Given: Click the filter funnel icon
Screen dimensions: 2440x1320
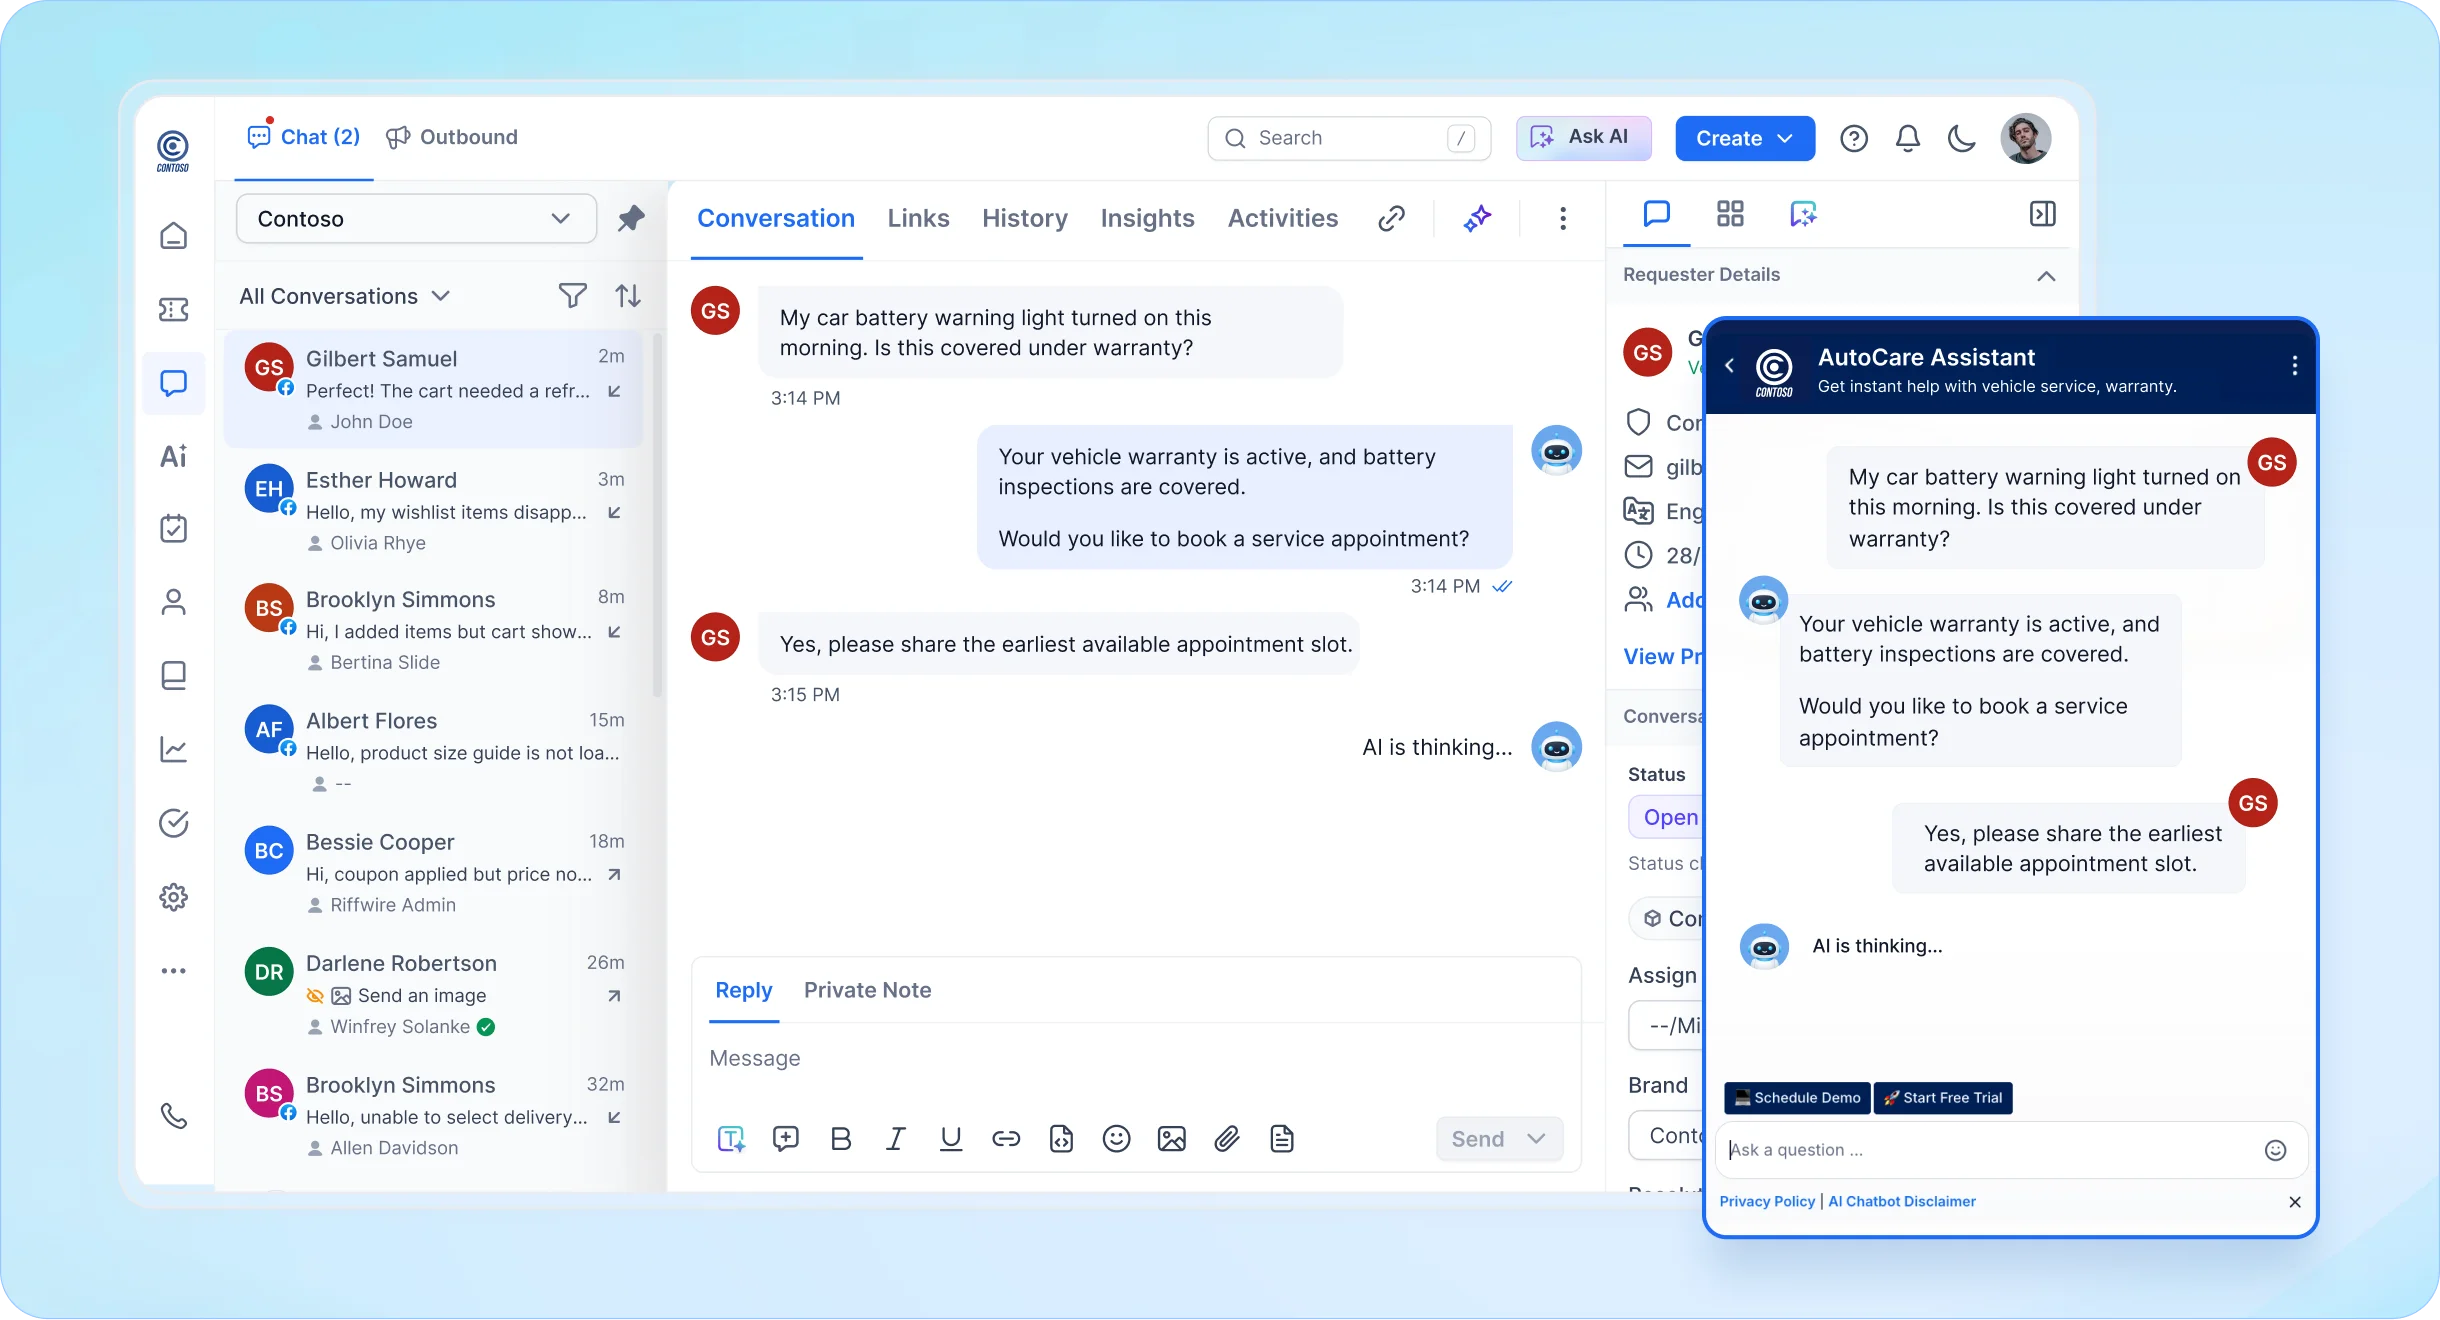Looking at the screenshot, I should coord(572,296).
